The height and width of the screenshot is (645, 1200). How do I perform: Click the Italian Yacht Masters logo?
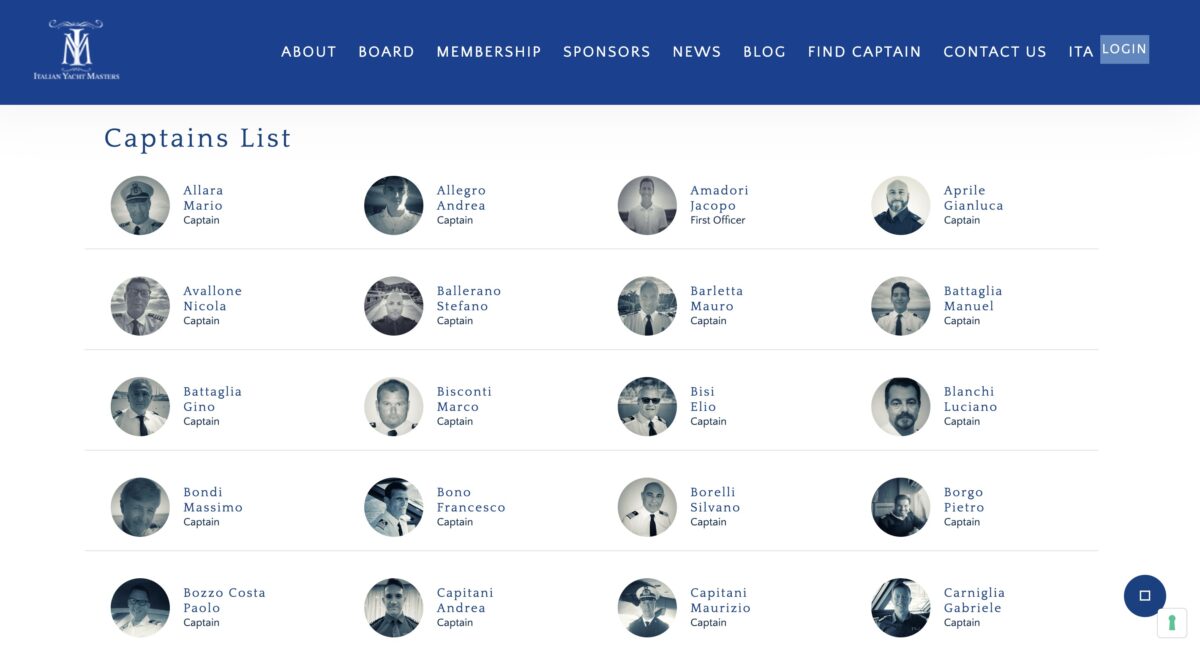point(76,50)
